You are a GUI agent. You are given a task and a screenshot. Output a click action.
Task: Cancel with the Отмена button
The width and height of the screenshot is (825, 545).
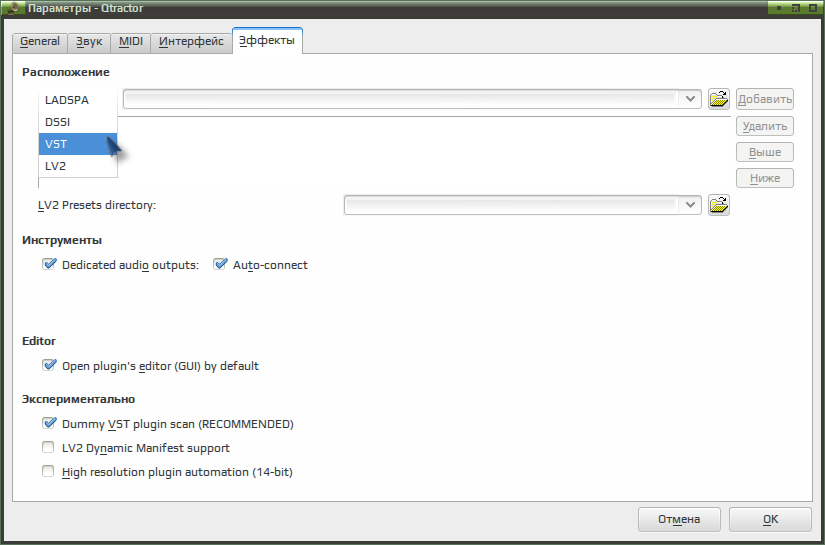679,519
